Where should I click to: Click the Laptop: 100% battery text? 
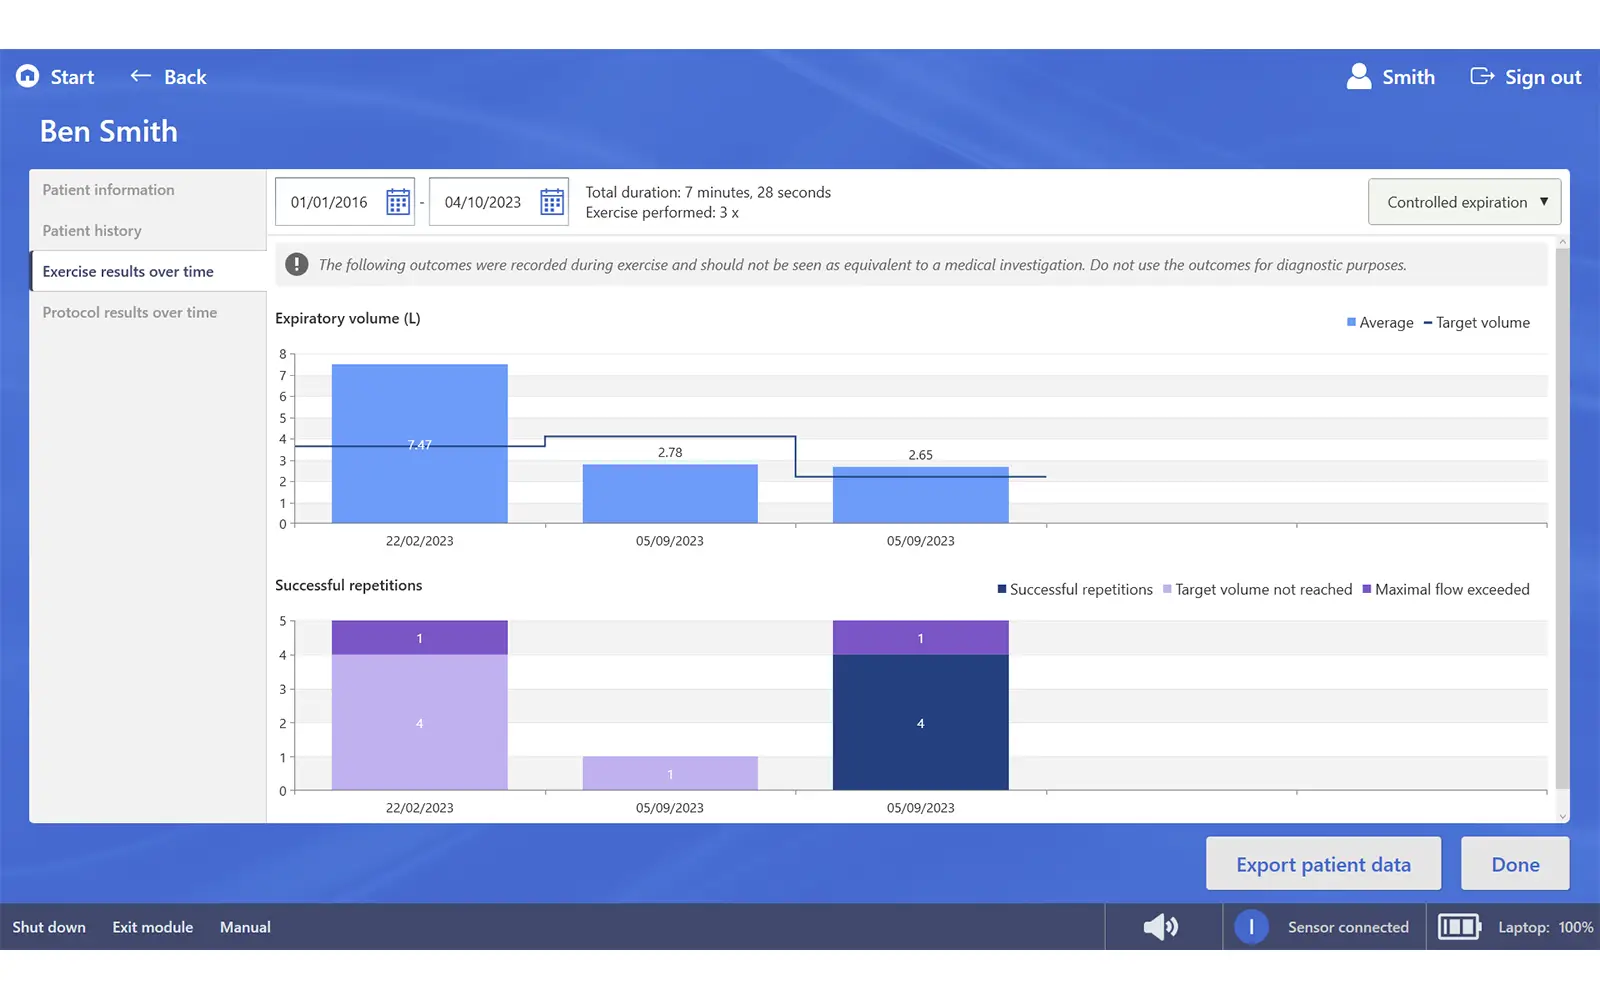tap(1546, 927)
